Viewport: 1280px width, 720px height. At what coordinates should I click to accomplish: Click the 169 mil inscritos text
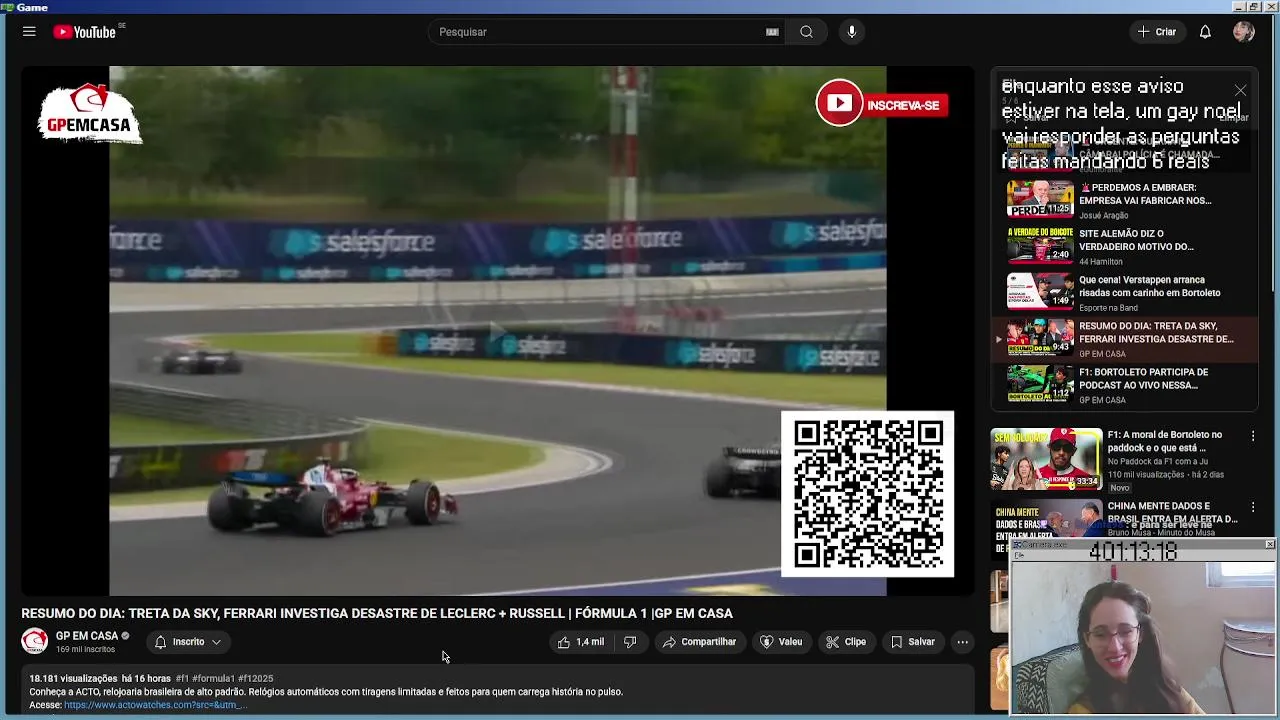point(85,650)
